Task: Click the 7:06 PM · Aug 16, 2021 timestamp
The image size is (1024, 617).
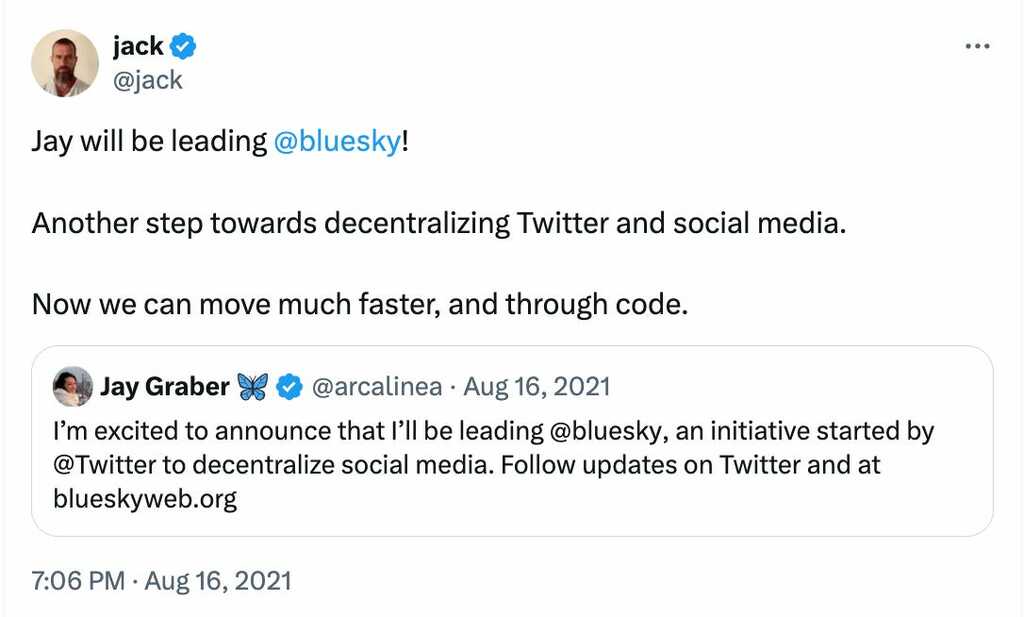Action: coord(161,581)
